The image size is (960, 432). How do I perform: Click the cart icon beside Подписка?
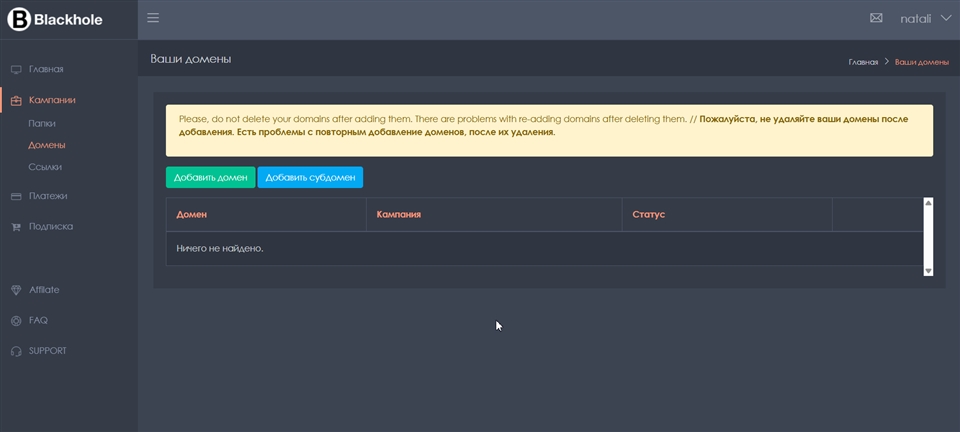16,227
